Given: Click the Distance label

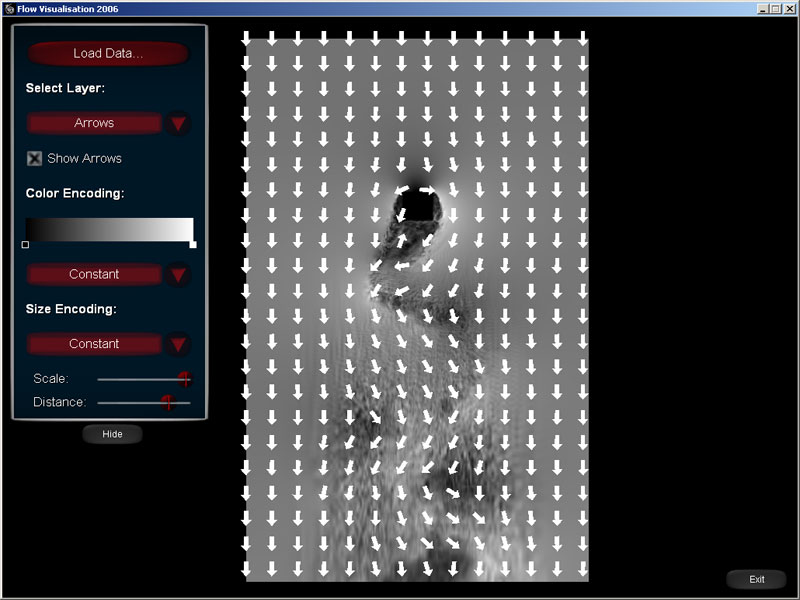Looking at the screenshot, I should [x=59, y=402].
